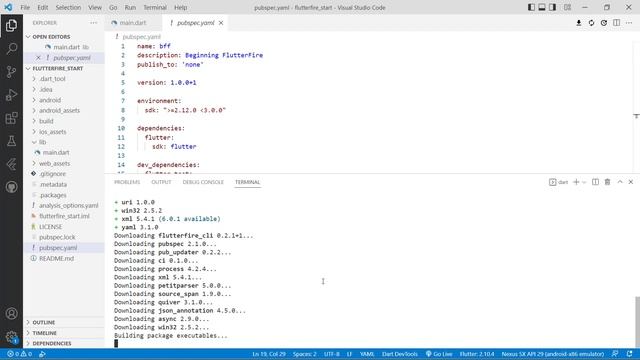
Task: Click the terminal vertical scrollbar
Action: point(637,322)
